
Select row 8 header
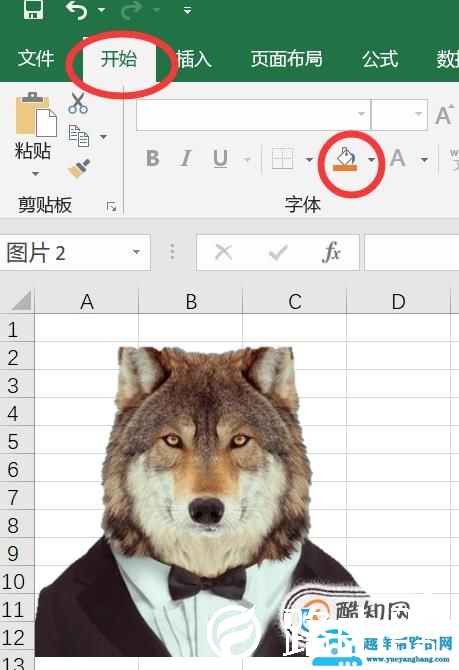(x=17, y=524)
